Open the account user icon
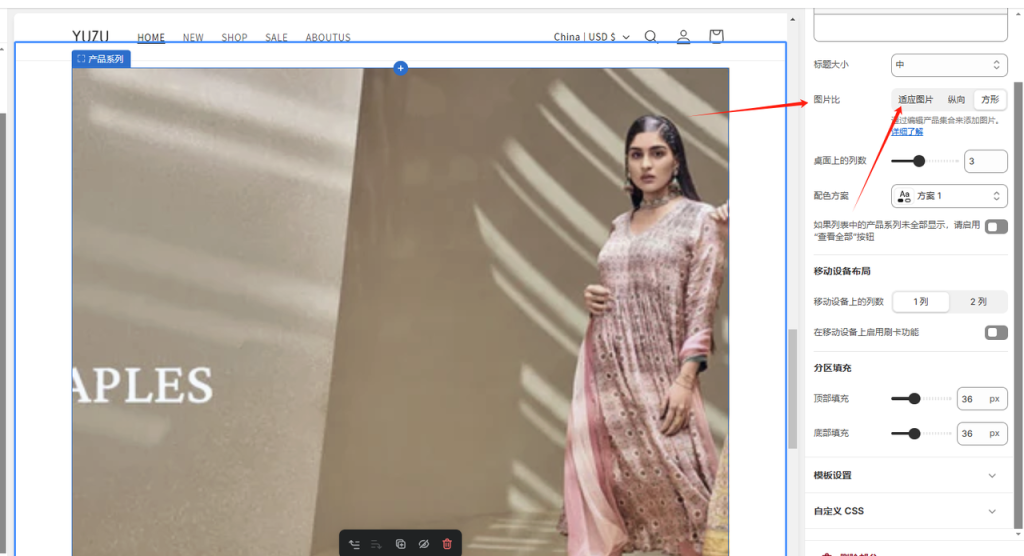 tap(683, 37)
